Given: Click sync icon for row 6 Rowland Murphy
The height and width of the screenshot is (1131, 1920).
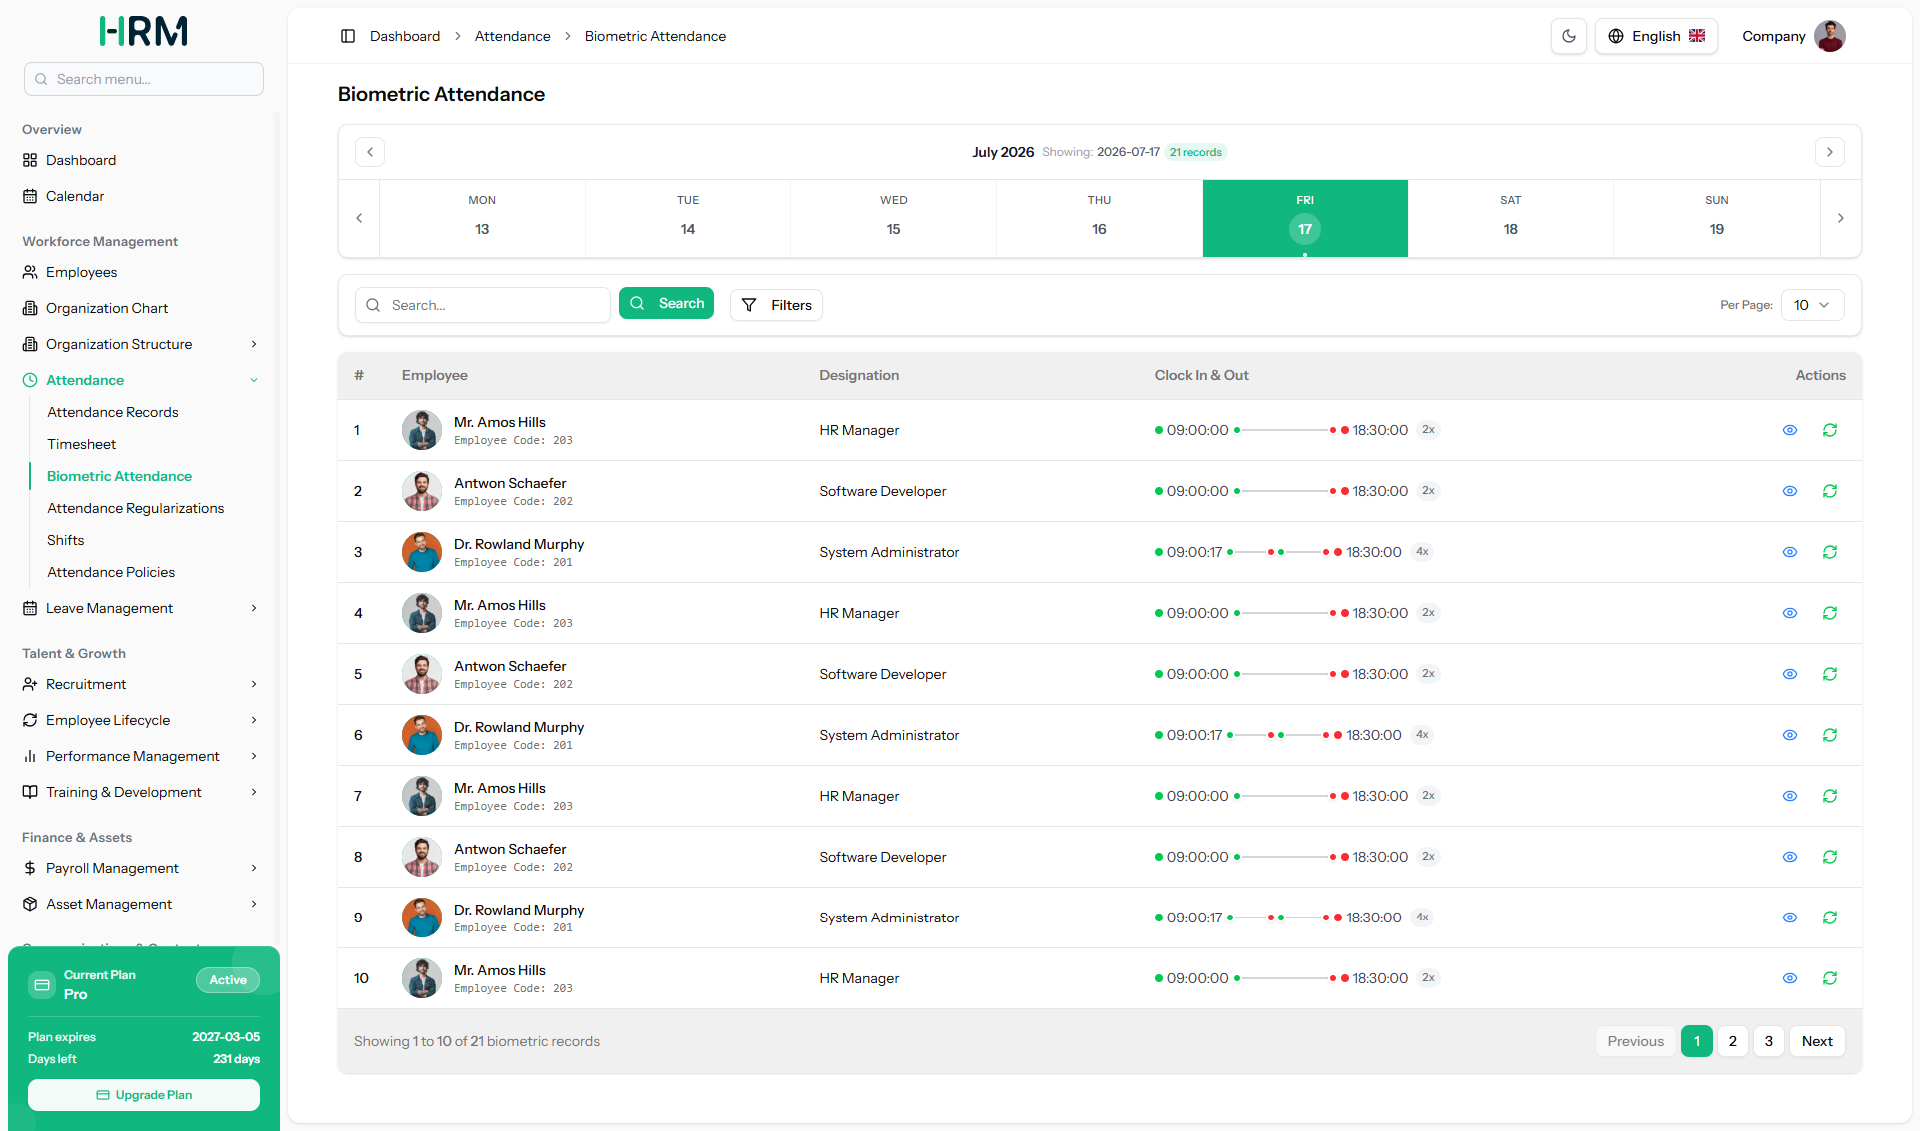Looking at the screenshot, I should pos(1830,735).
